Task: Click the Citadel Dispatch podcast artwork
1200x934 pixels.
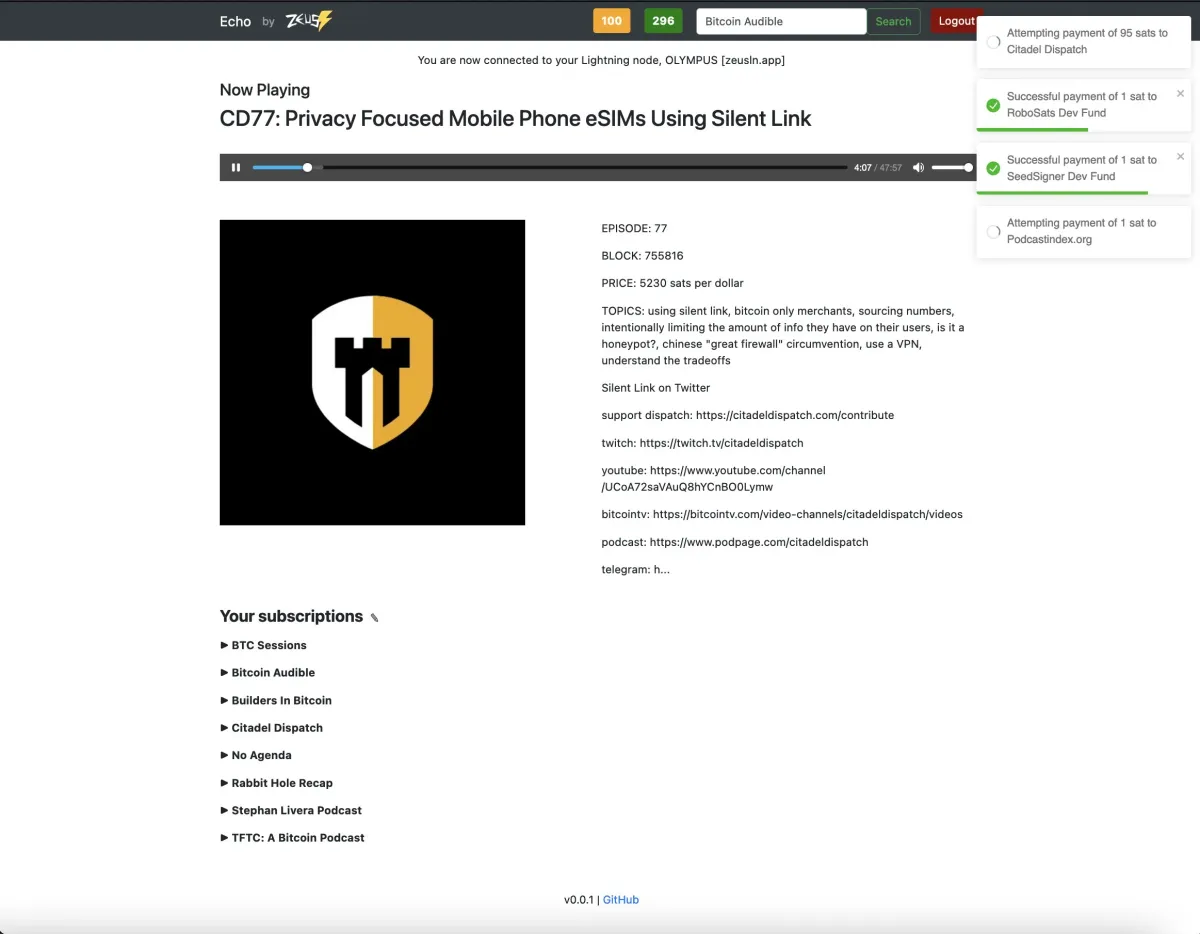Action: coord(372,372)
